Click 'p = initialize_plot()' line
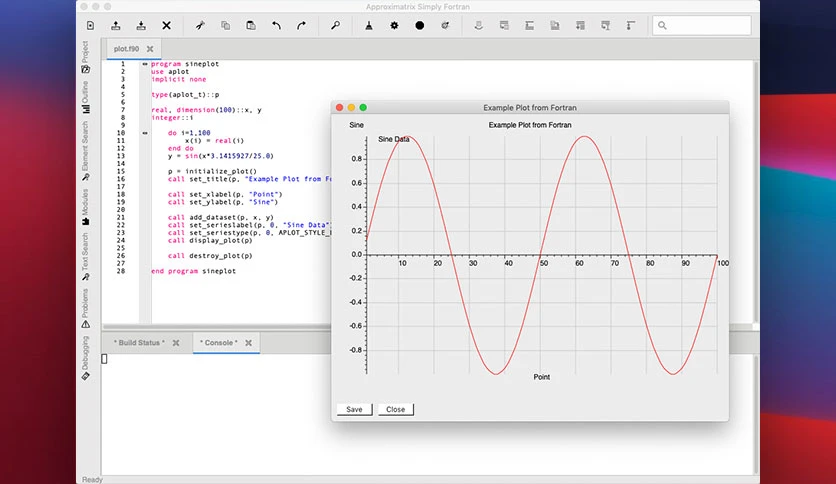 (212, 172)
